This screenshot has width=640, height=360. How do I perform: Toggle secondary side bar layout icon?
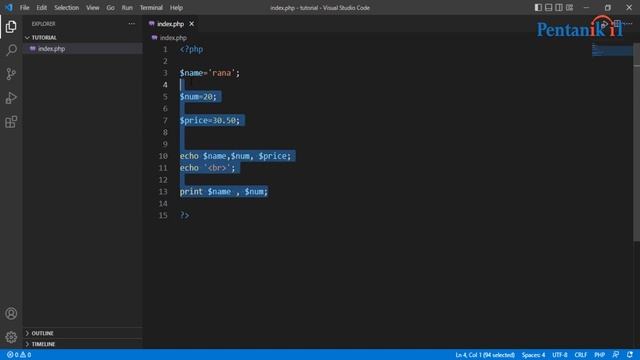pos(559,7)
